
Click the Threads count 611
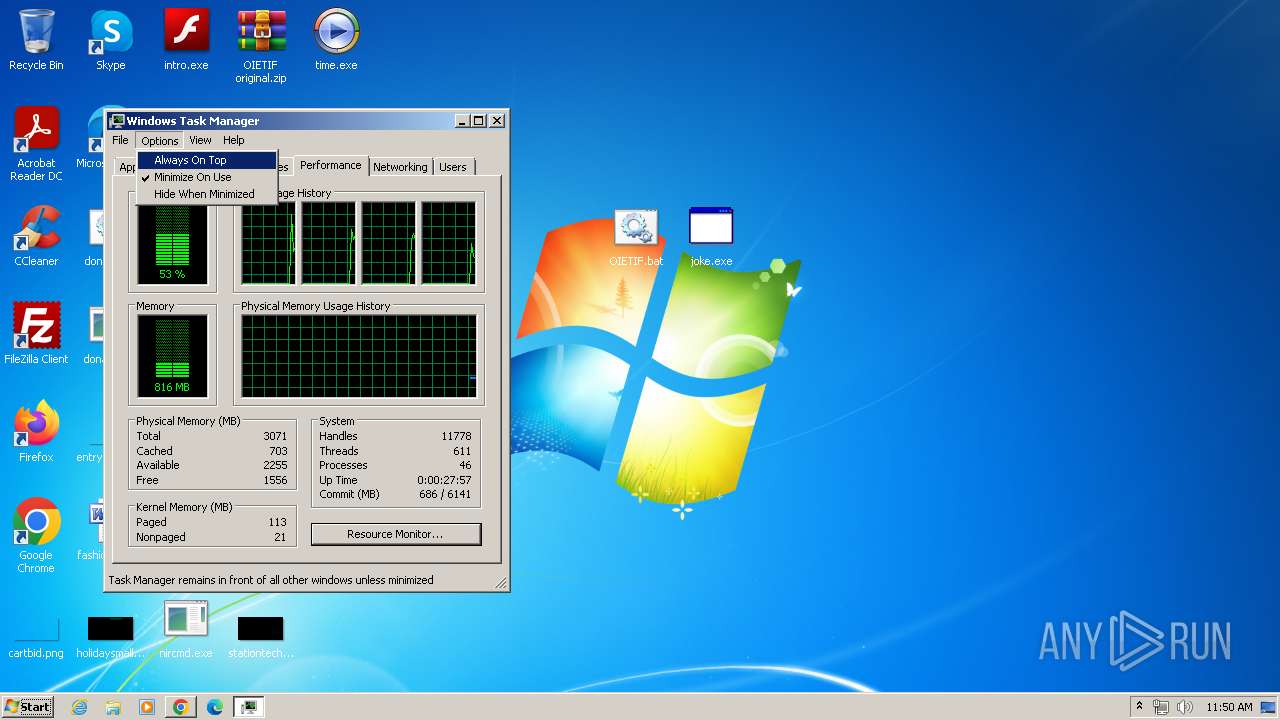tap(462, 451)
